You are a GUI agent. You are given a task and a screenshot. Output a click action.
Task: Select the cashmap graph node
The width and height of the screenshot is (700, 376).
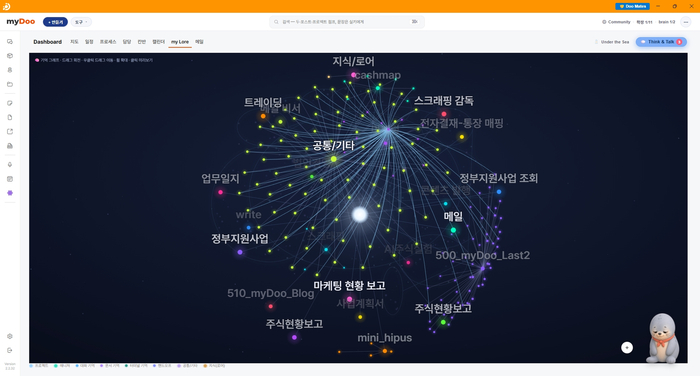378,88
